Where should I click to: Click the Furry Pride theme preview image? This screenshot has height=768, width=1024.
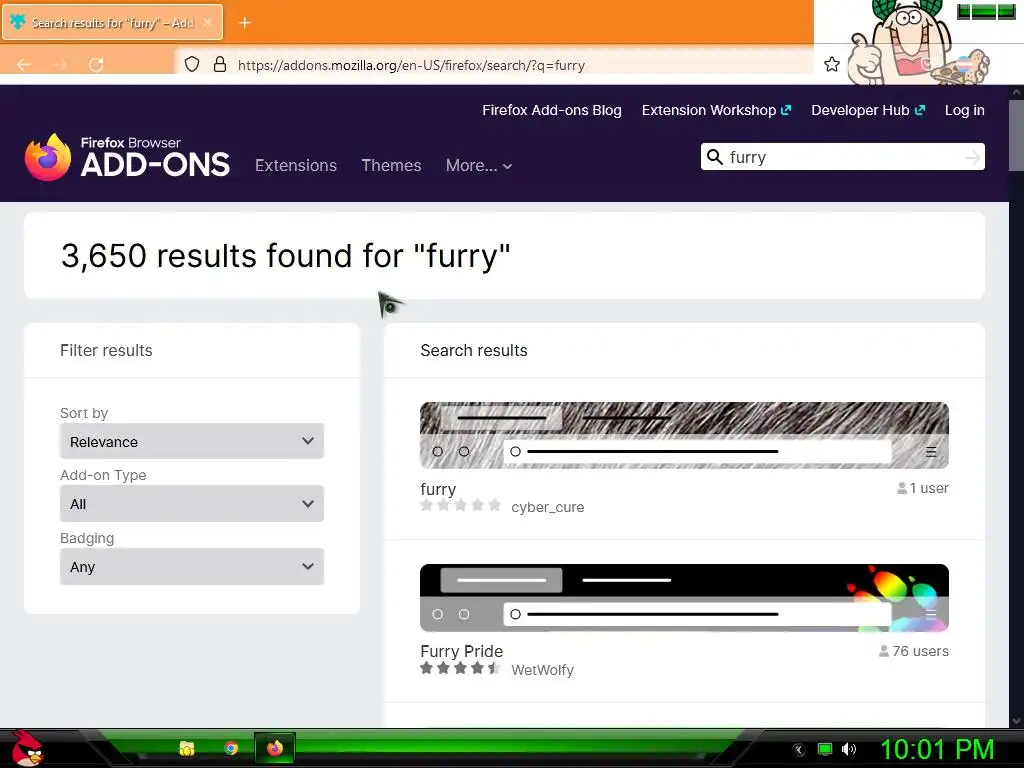[684, 598]
